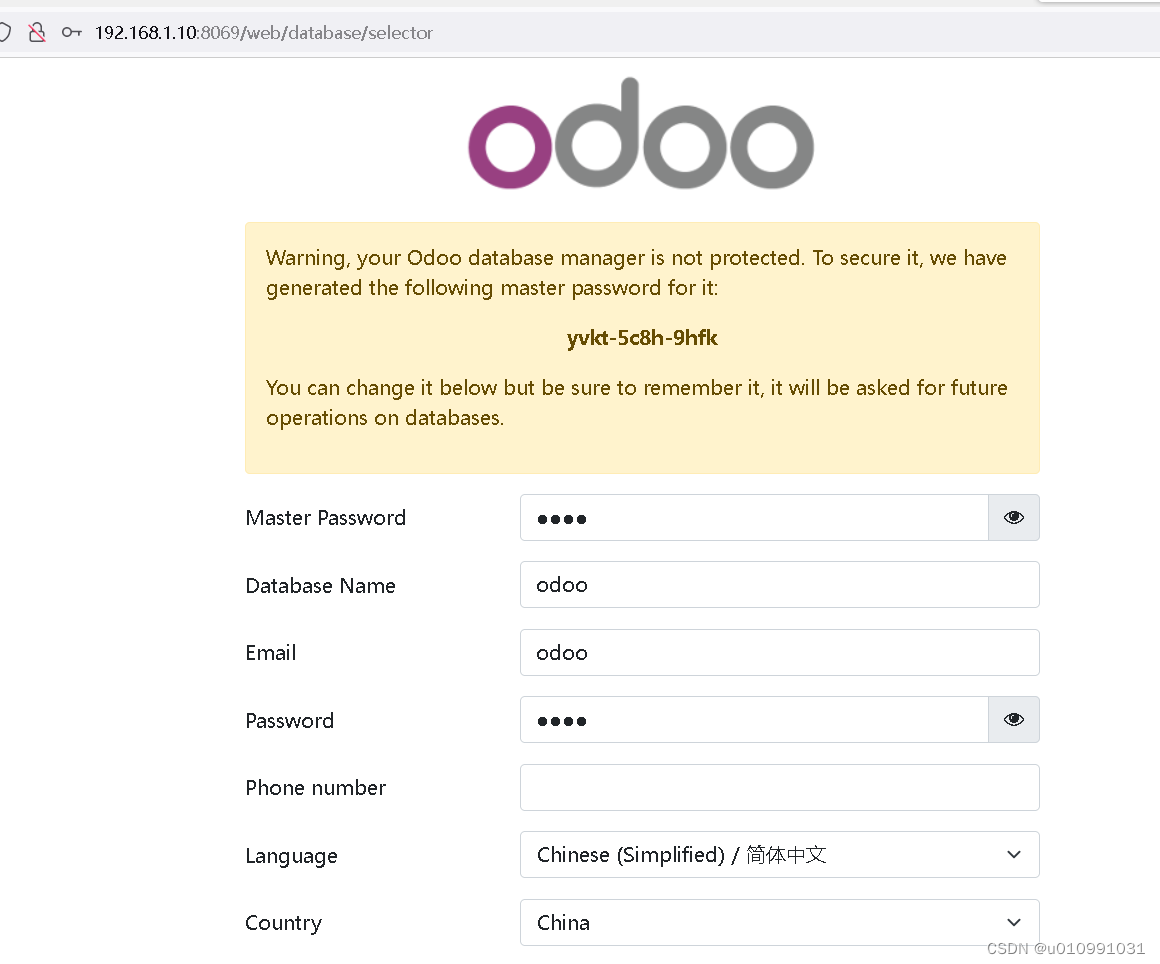Click the Country label text
Viewport: 1160px width, 964px height.
283,923
